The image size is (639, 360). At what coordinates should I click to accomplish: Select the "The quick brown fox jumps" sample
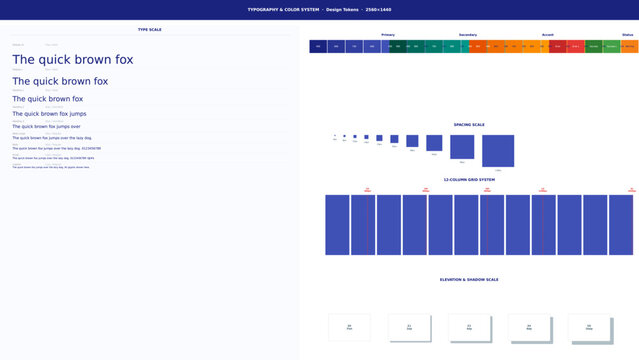point(49,114)
